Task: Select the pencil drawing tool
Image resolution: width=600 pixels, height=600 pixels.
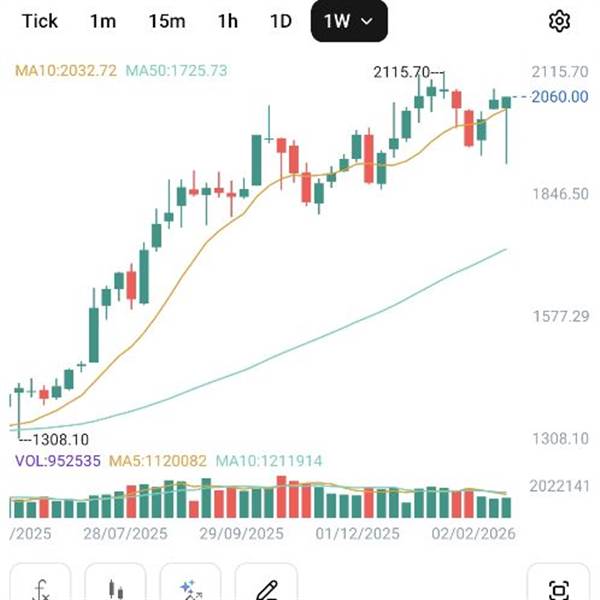Action: click(266, 588)
